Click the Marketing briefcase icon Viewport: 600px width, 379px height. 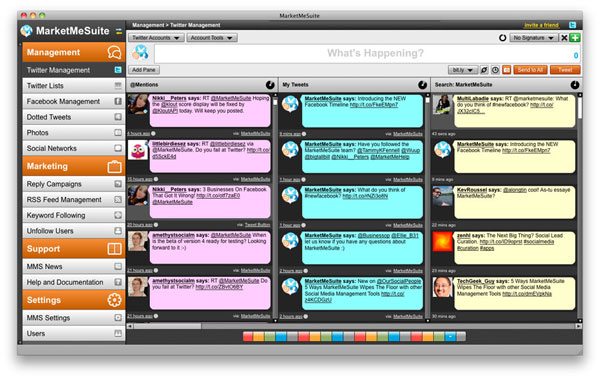pos(114,167)
